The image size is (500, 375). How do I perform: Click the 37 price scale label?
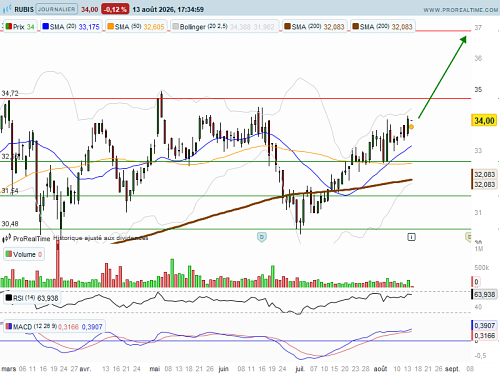tap(478, 28)
